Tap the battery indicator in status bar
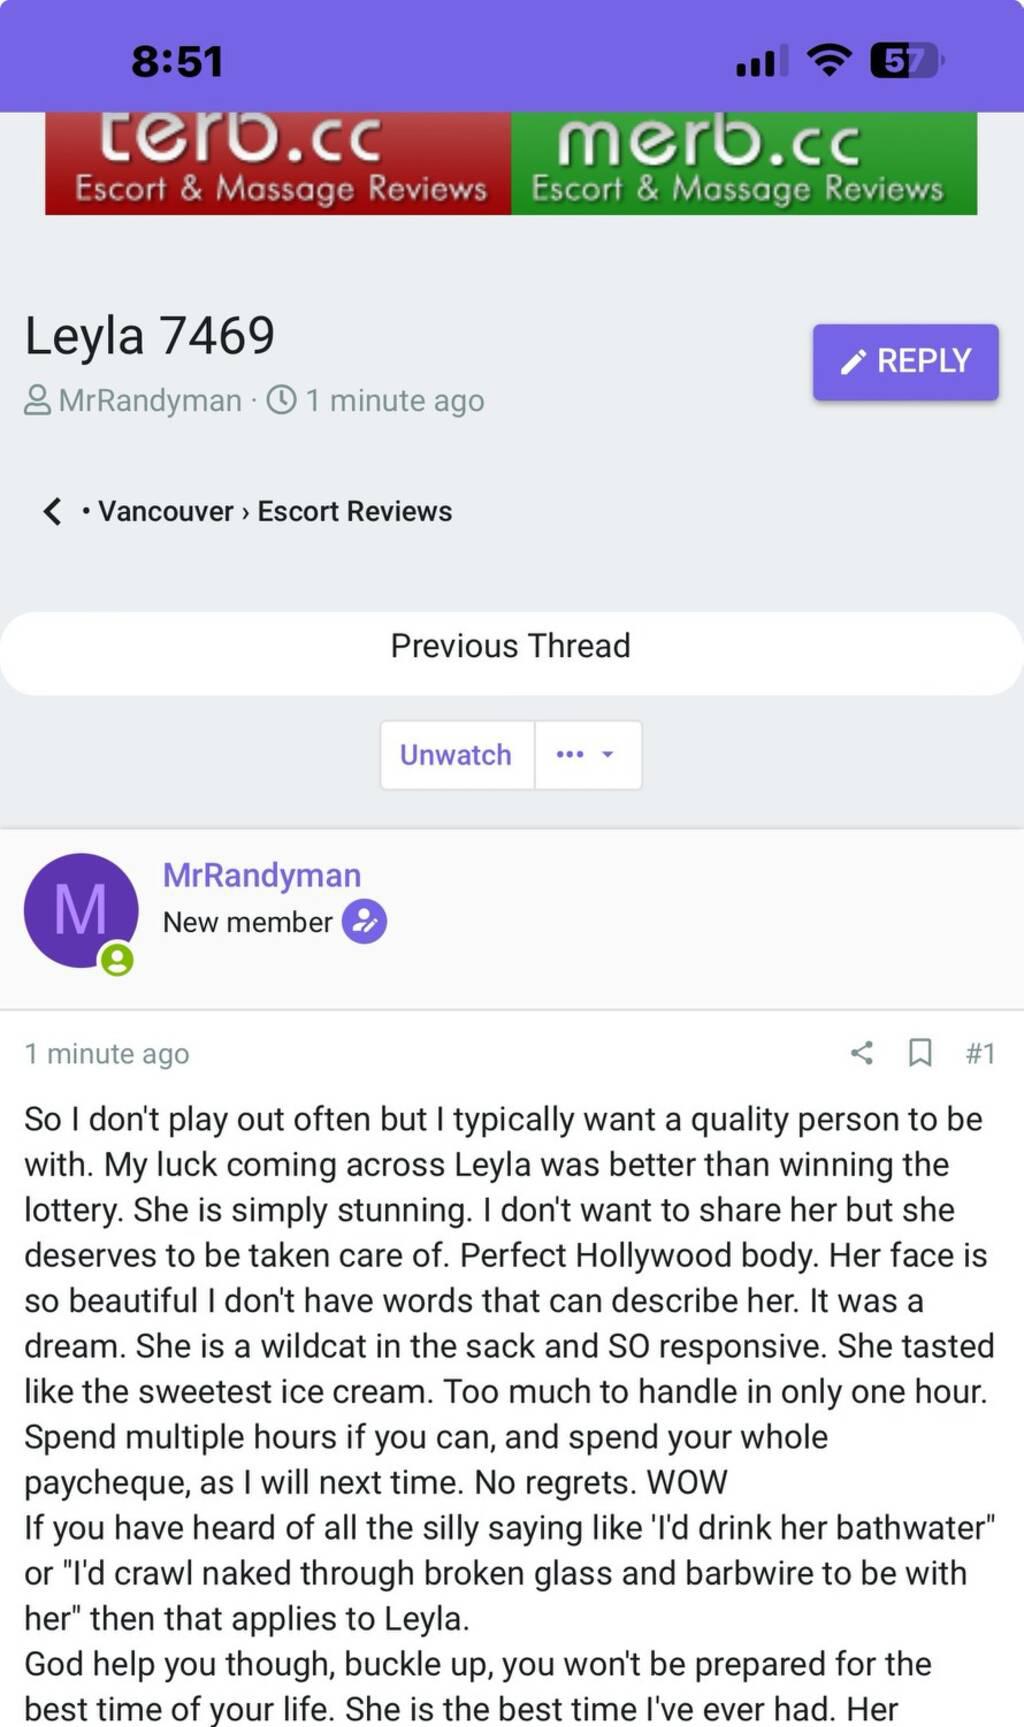This screenshot has height=1727, width=1024. [x=905, y=61]
